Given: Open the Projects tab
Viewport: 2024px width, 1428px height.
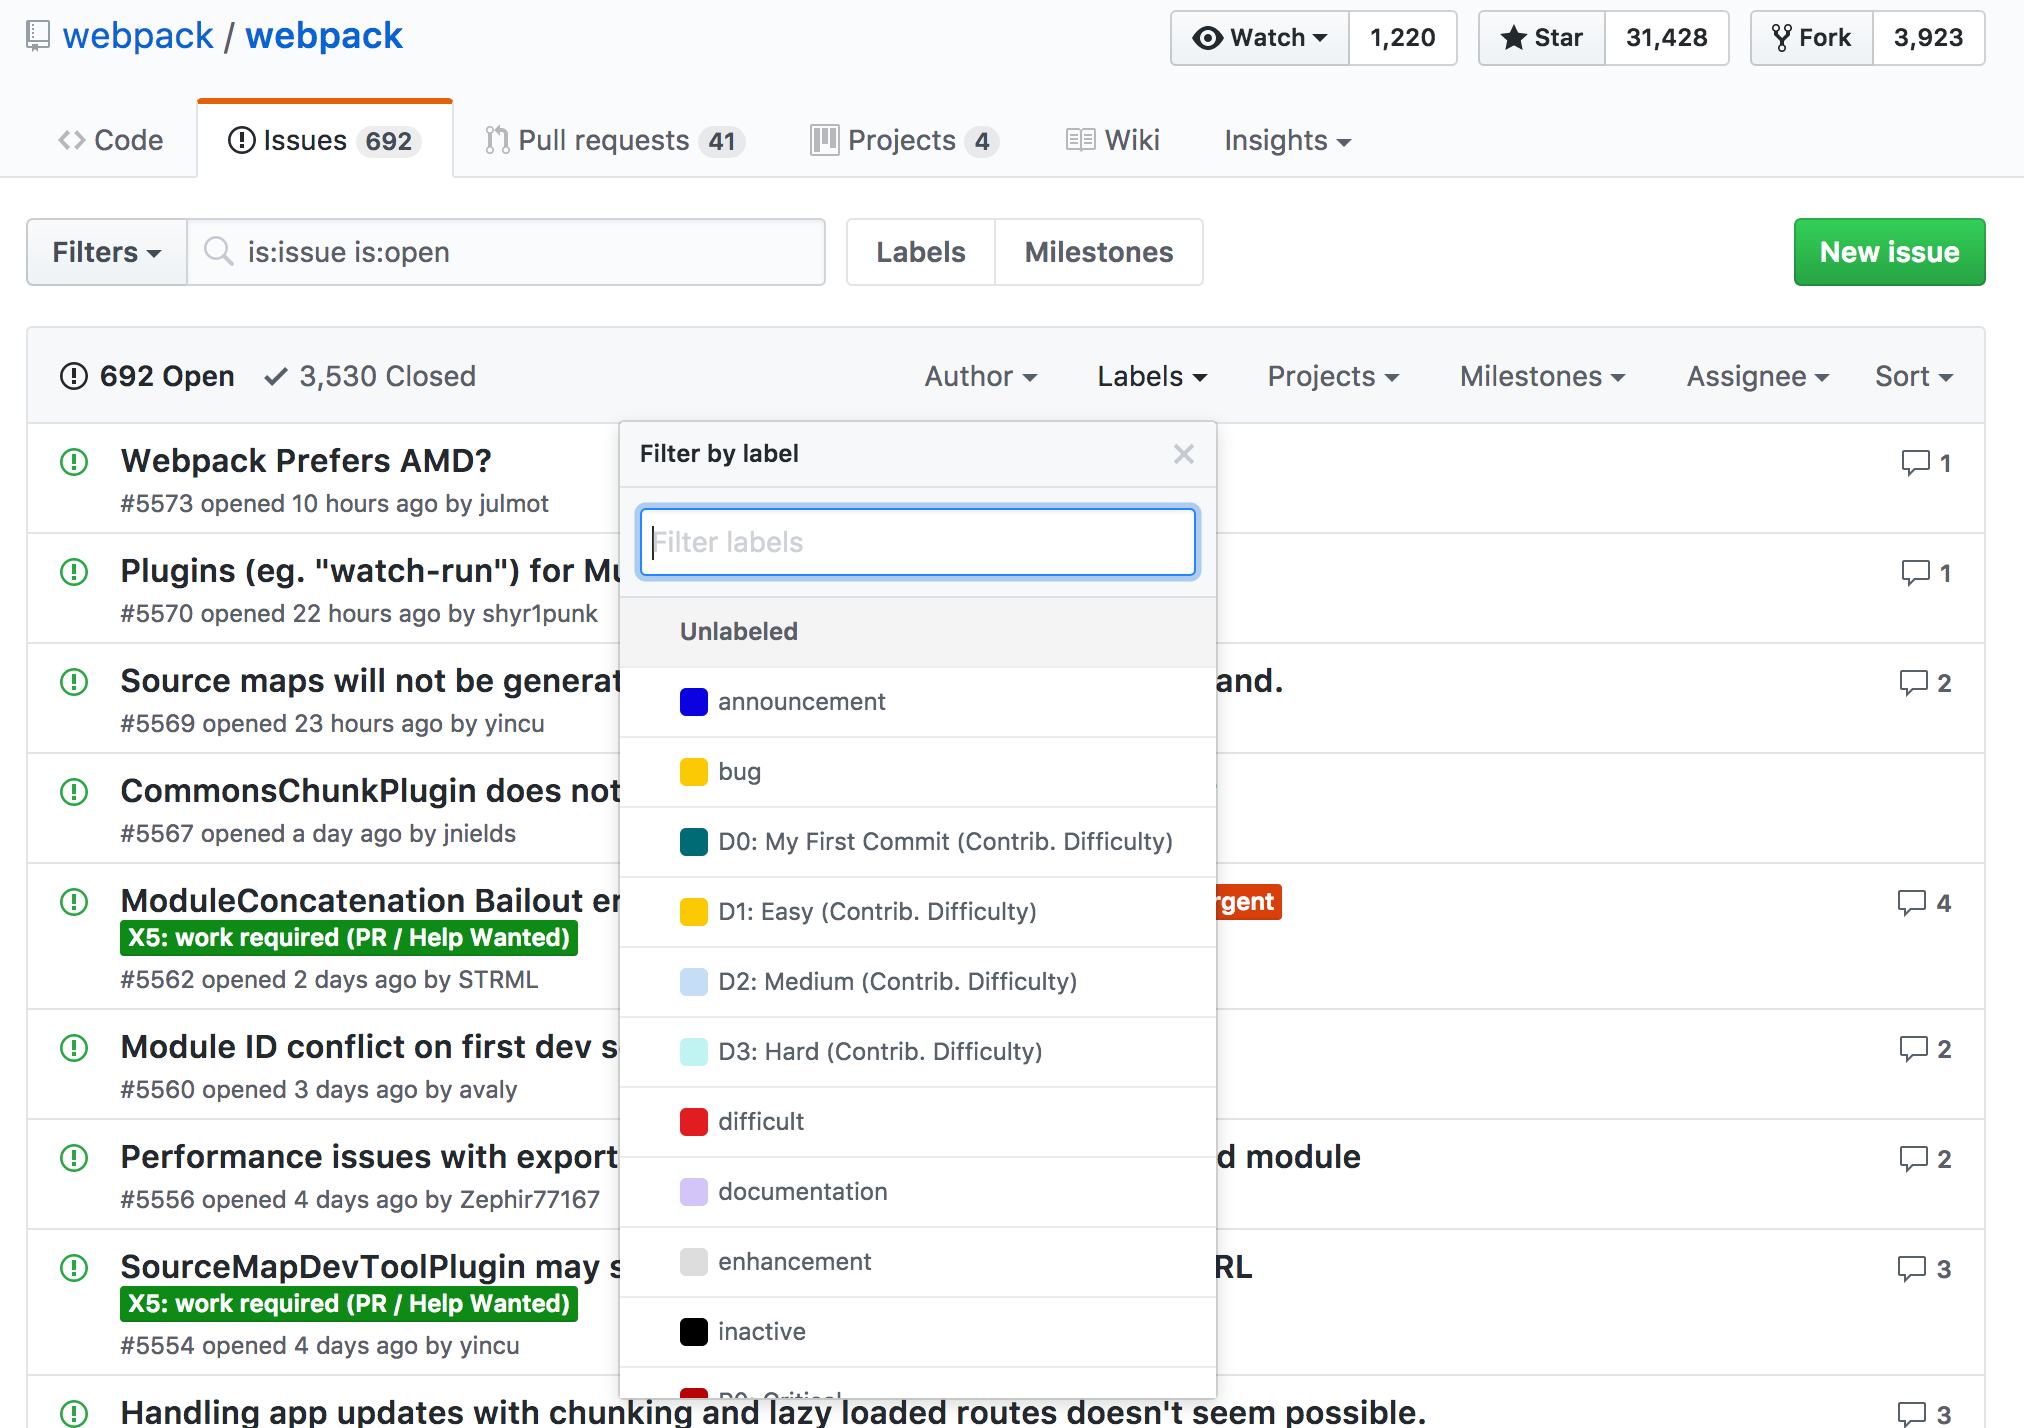Looking at the screenshot, I should (x=905, y=140).
